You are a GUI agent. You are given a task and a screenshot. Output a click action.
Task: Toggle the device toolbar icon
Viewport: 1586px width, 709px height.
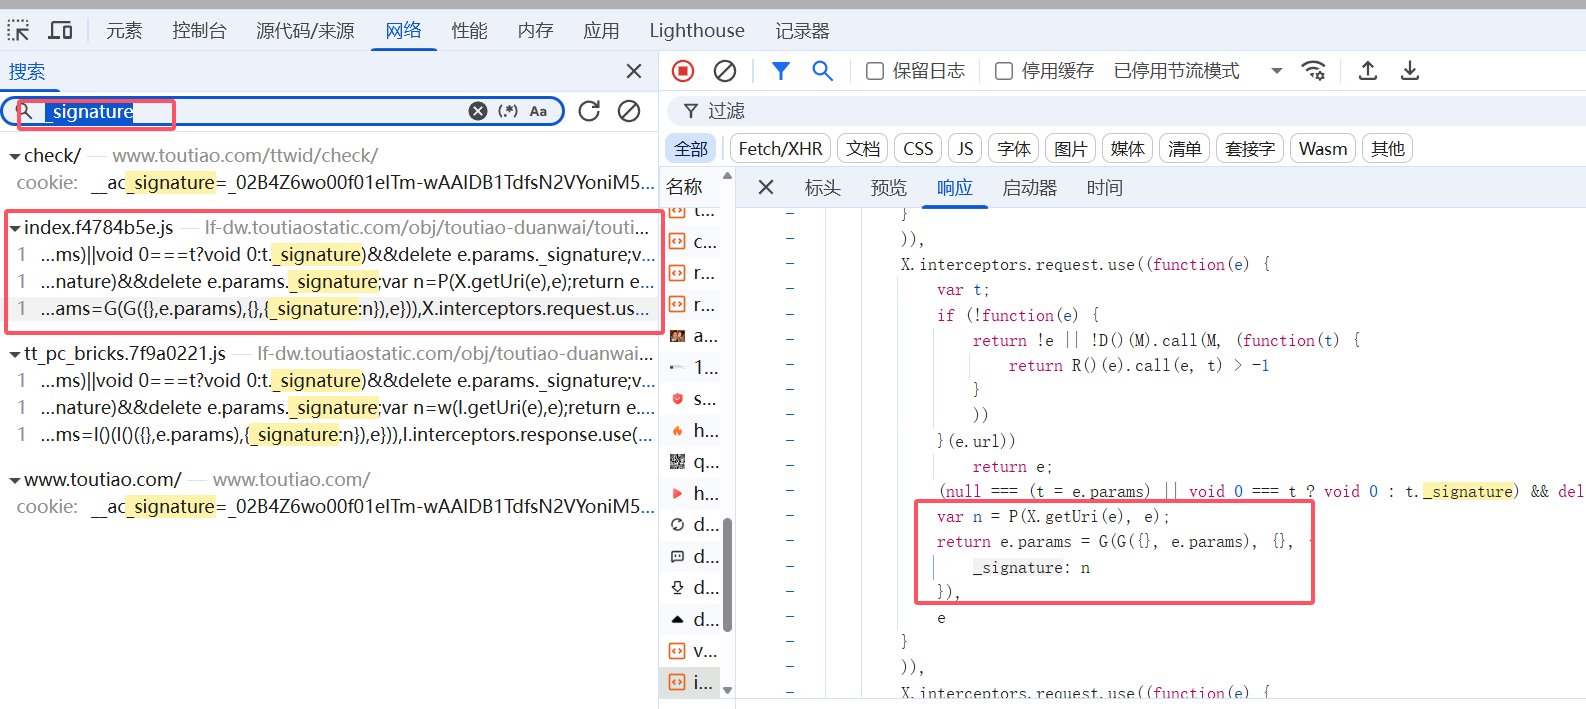point(60,30)
